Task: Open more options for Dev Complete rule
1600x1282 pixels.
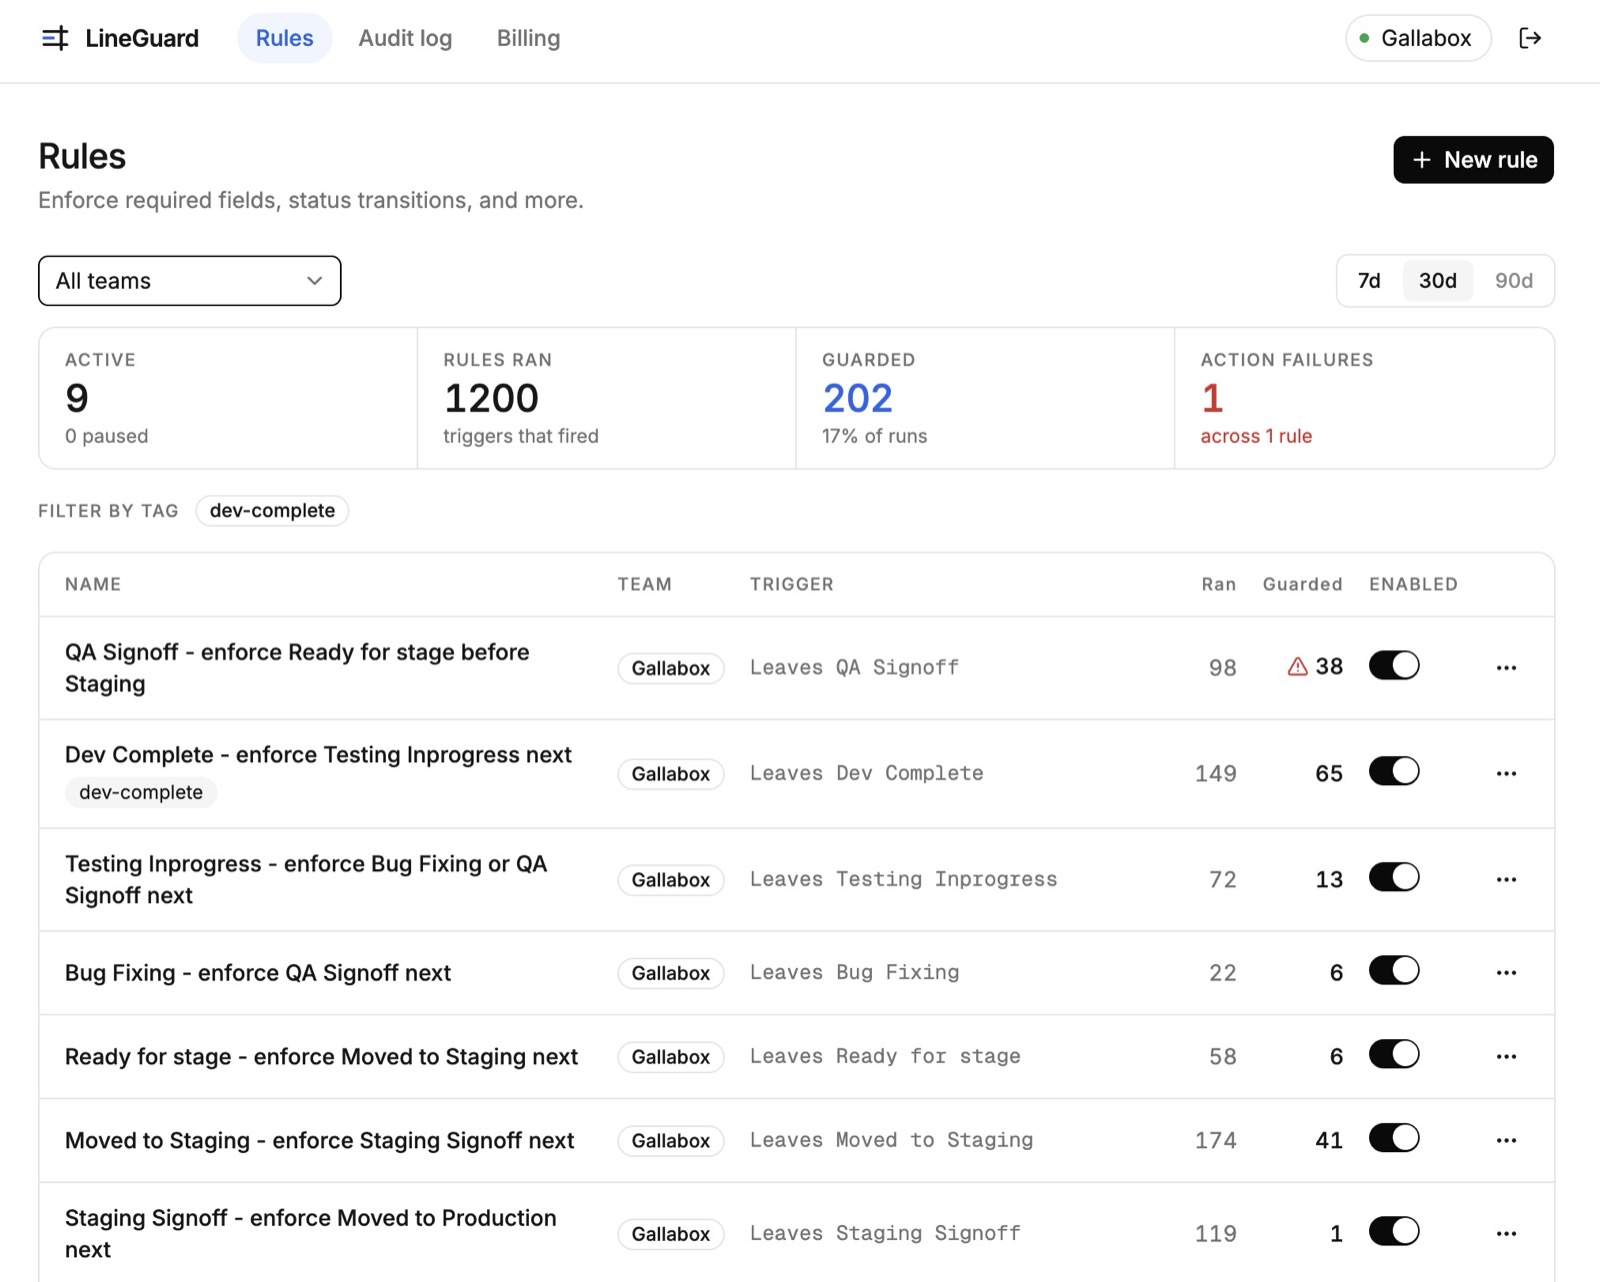Action: click(1507, 773)
